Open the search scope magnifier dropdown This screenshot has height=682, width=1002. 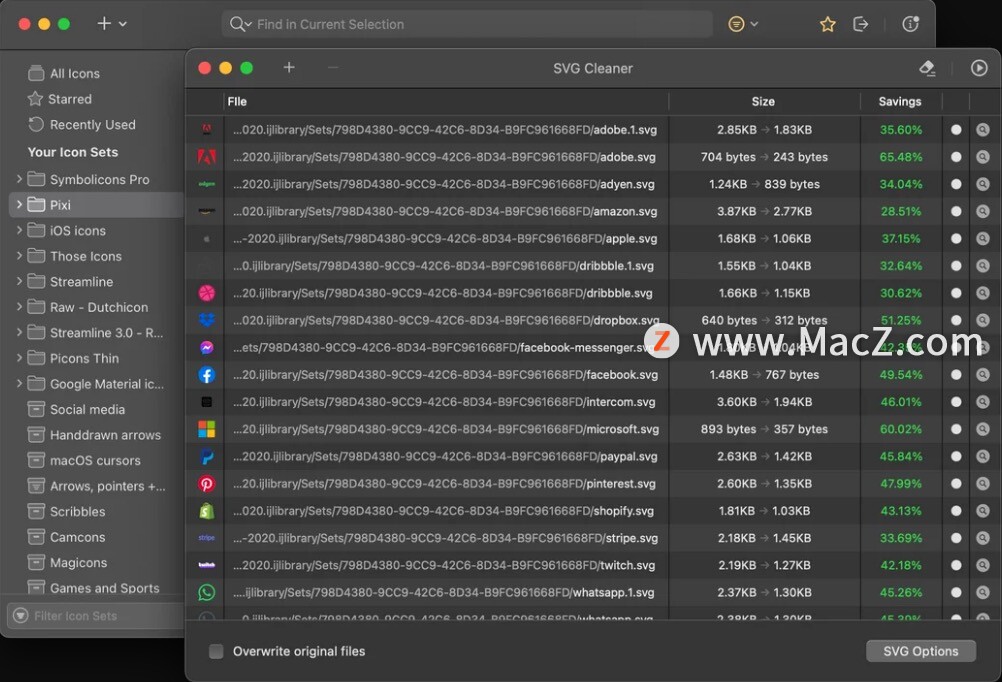point(240,24)
